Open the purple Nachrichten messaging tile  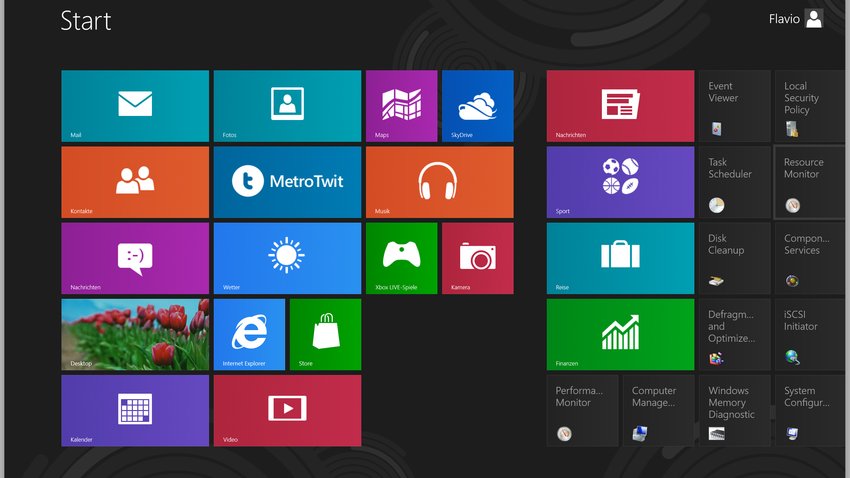135,259
